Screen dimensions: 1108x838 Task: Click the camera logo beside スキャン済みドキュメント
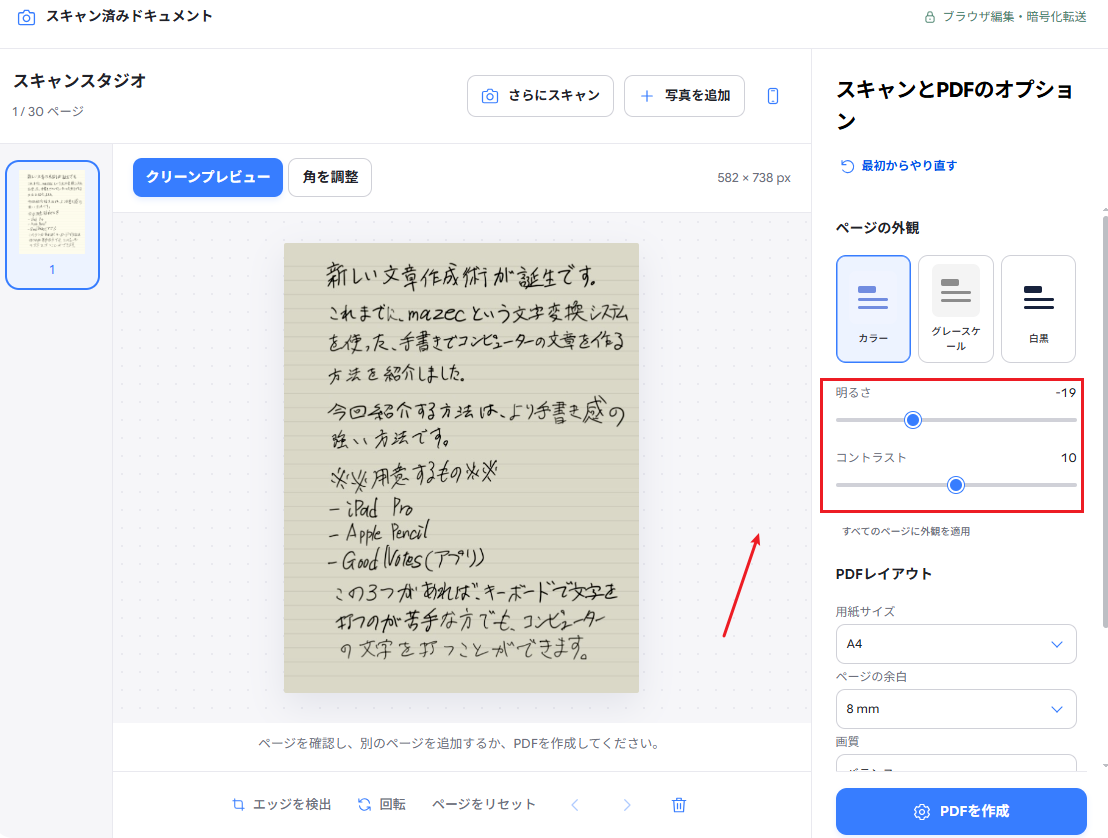(x=26, y=18)
